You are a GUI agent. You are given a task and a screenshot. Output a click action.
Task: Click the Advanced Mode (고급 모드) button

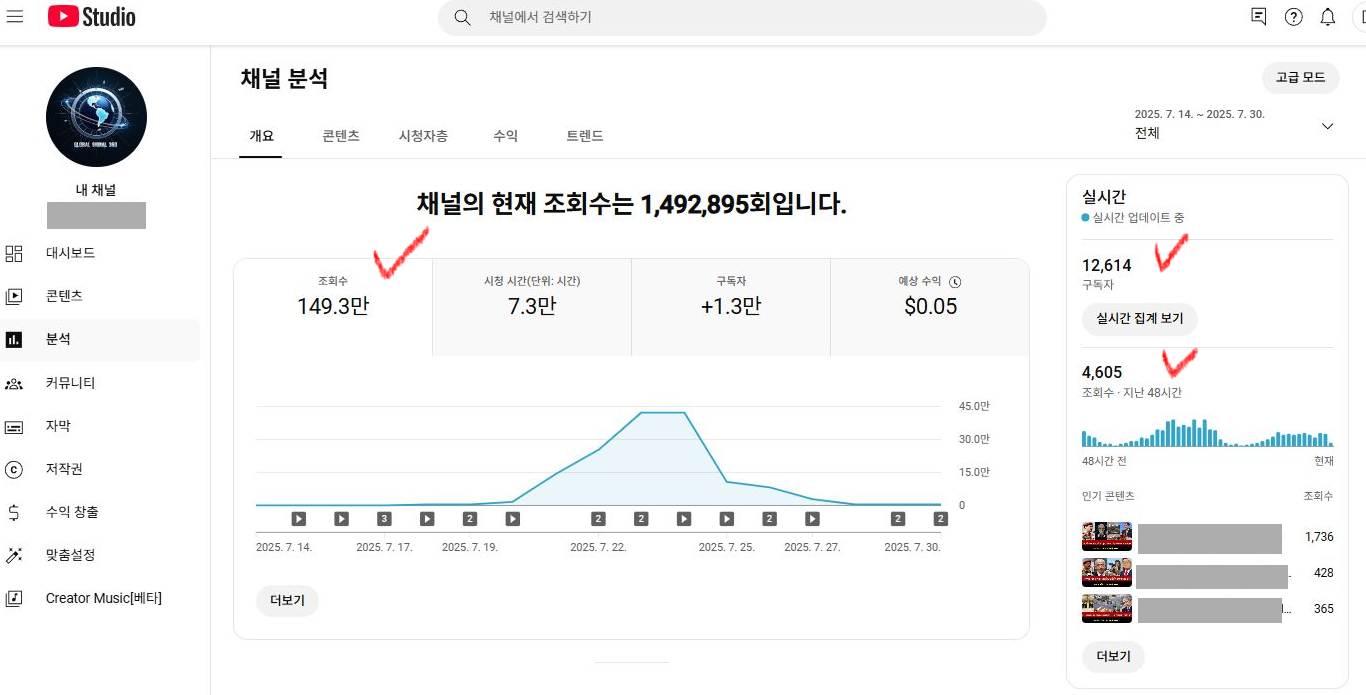1300,78
